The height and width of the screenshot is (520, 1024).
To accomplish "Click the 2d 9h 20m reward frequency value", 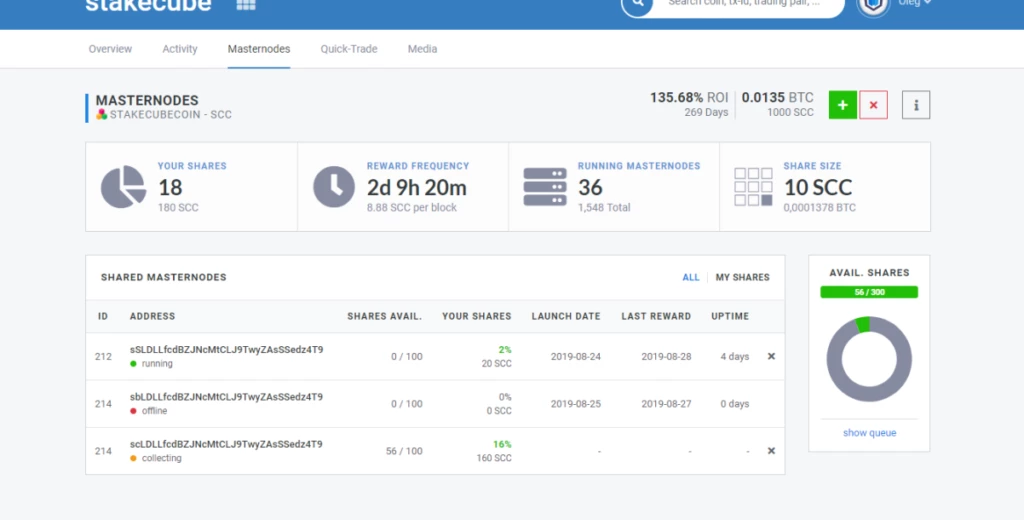I will (x=417, y=187).
